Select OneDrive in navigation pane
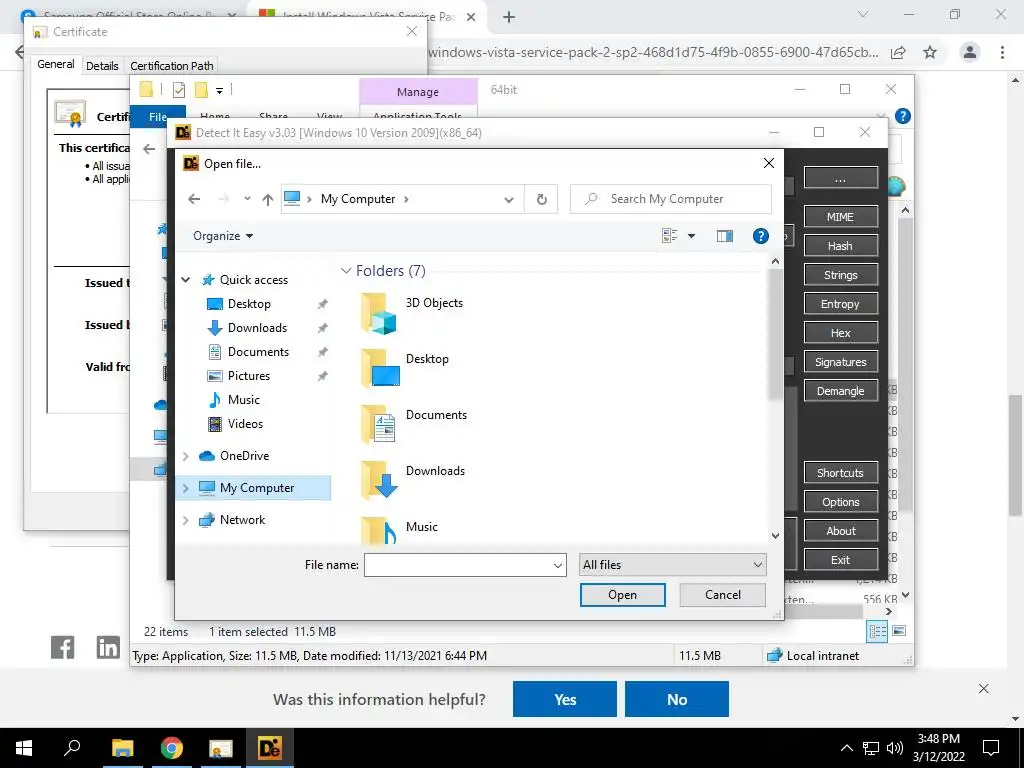 point(244,456)
